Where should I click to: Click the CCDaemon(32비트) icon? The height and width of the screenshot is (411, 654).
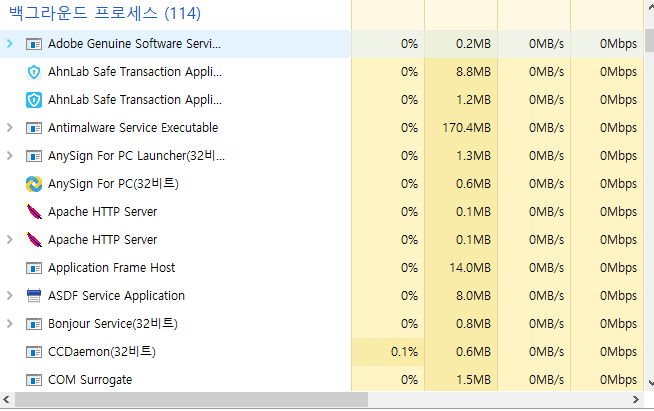pyautogui.click(x=34, y=352)
